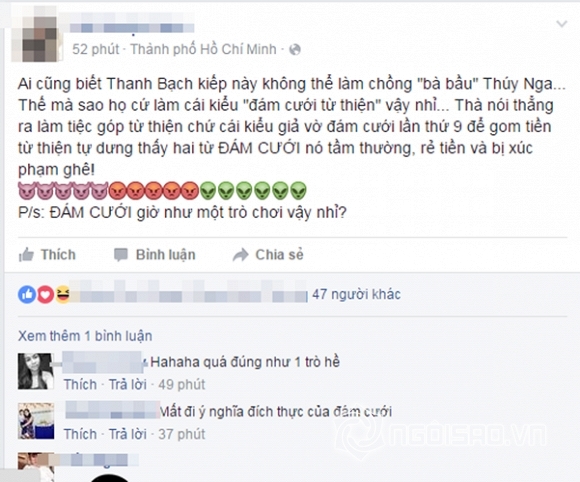Click the blue Like reaction icon

(27, 295)
